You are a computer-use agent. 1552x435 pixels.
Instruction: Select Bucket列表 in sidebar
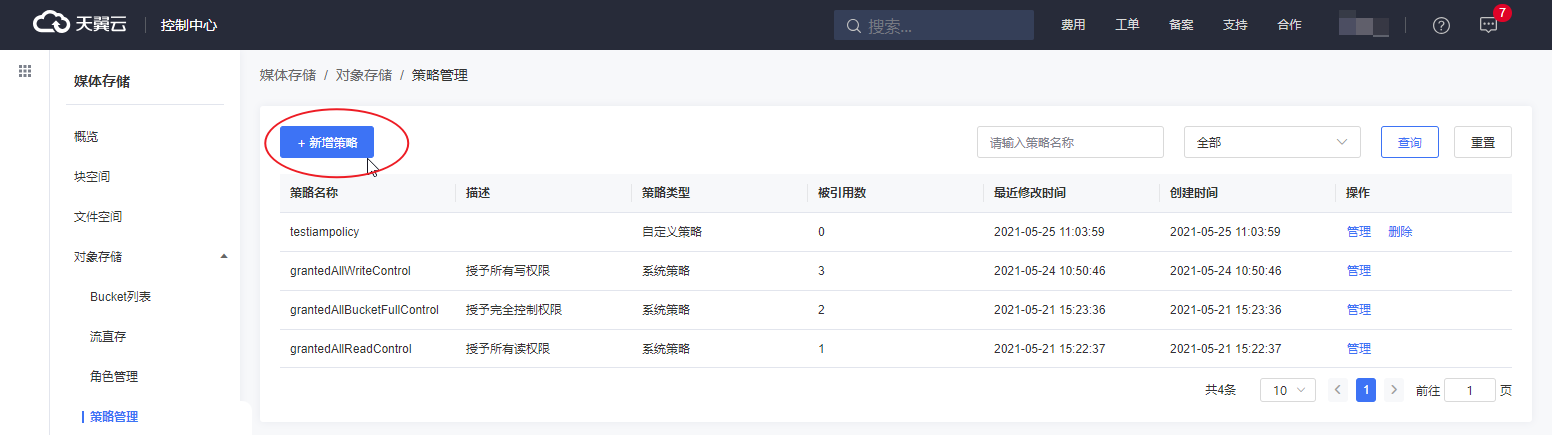[x=120, y=297]
